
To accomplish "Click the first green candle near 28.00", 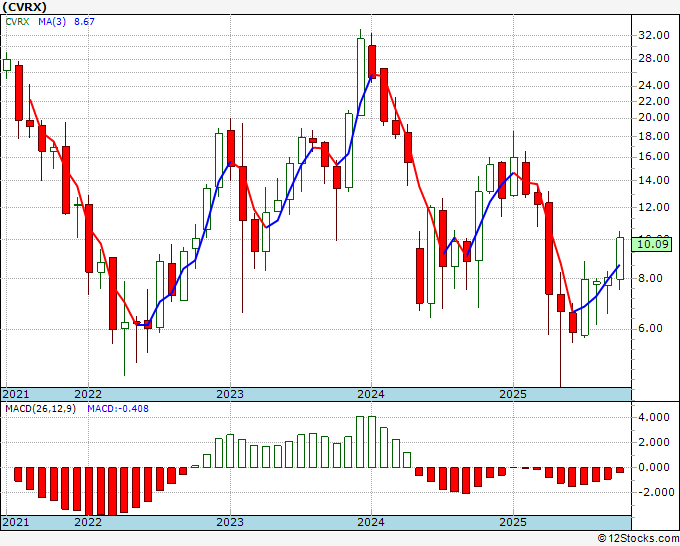I will 7,65.
